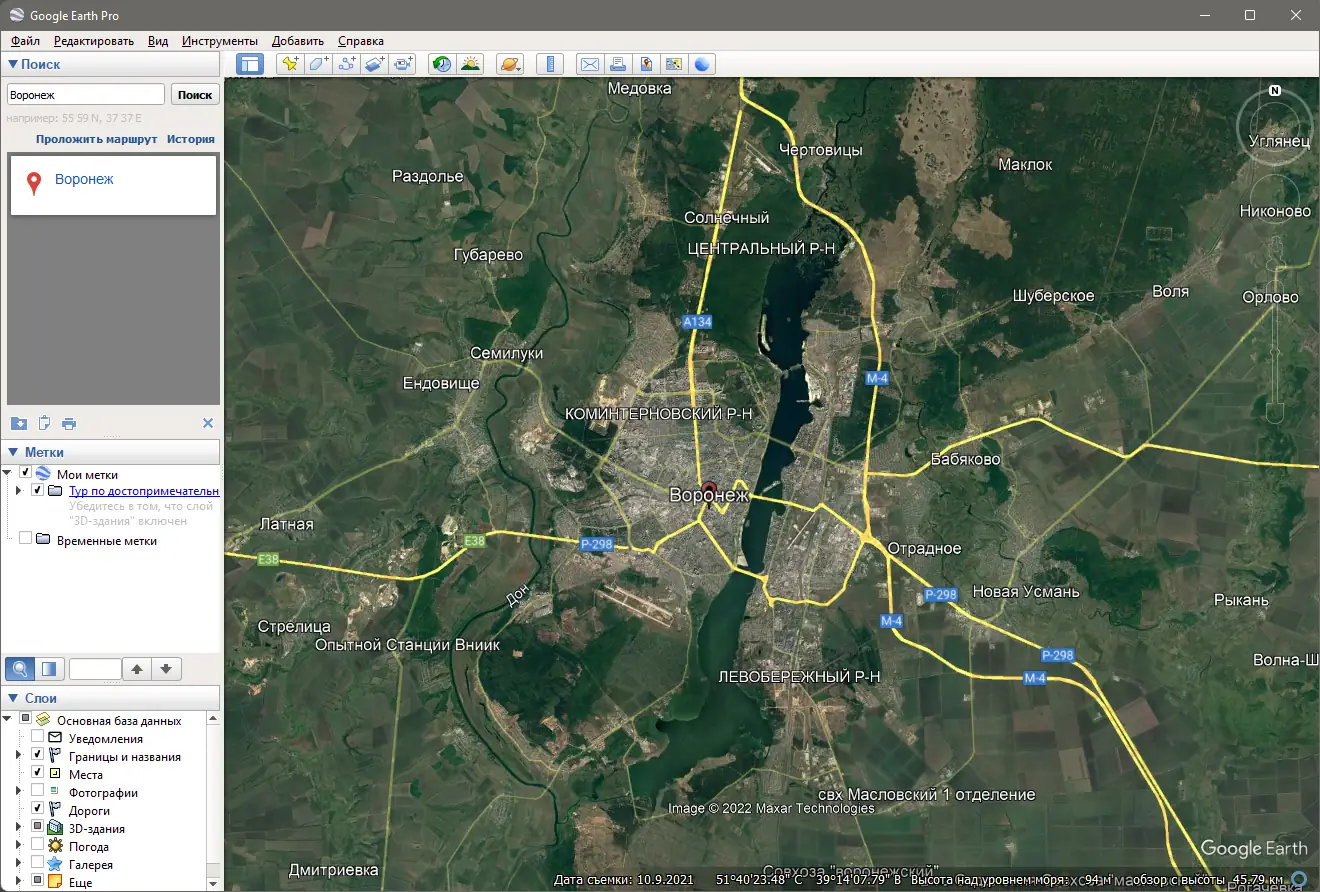
Task: Focus the Воронеж search field
Action: click(86, 94)
